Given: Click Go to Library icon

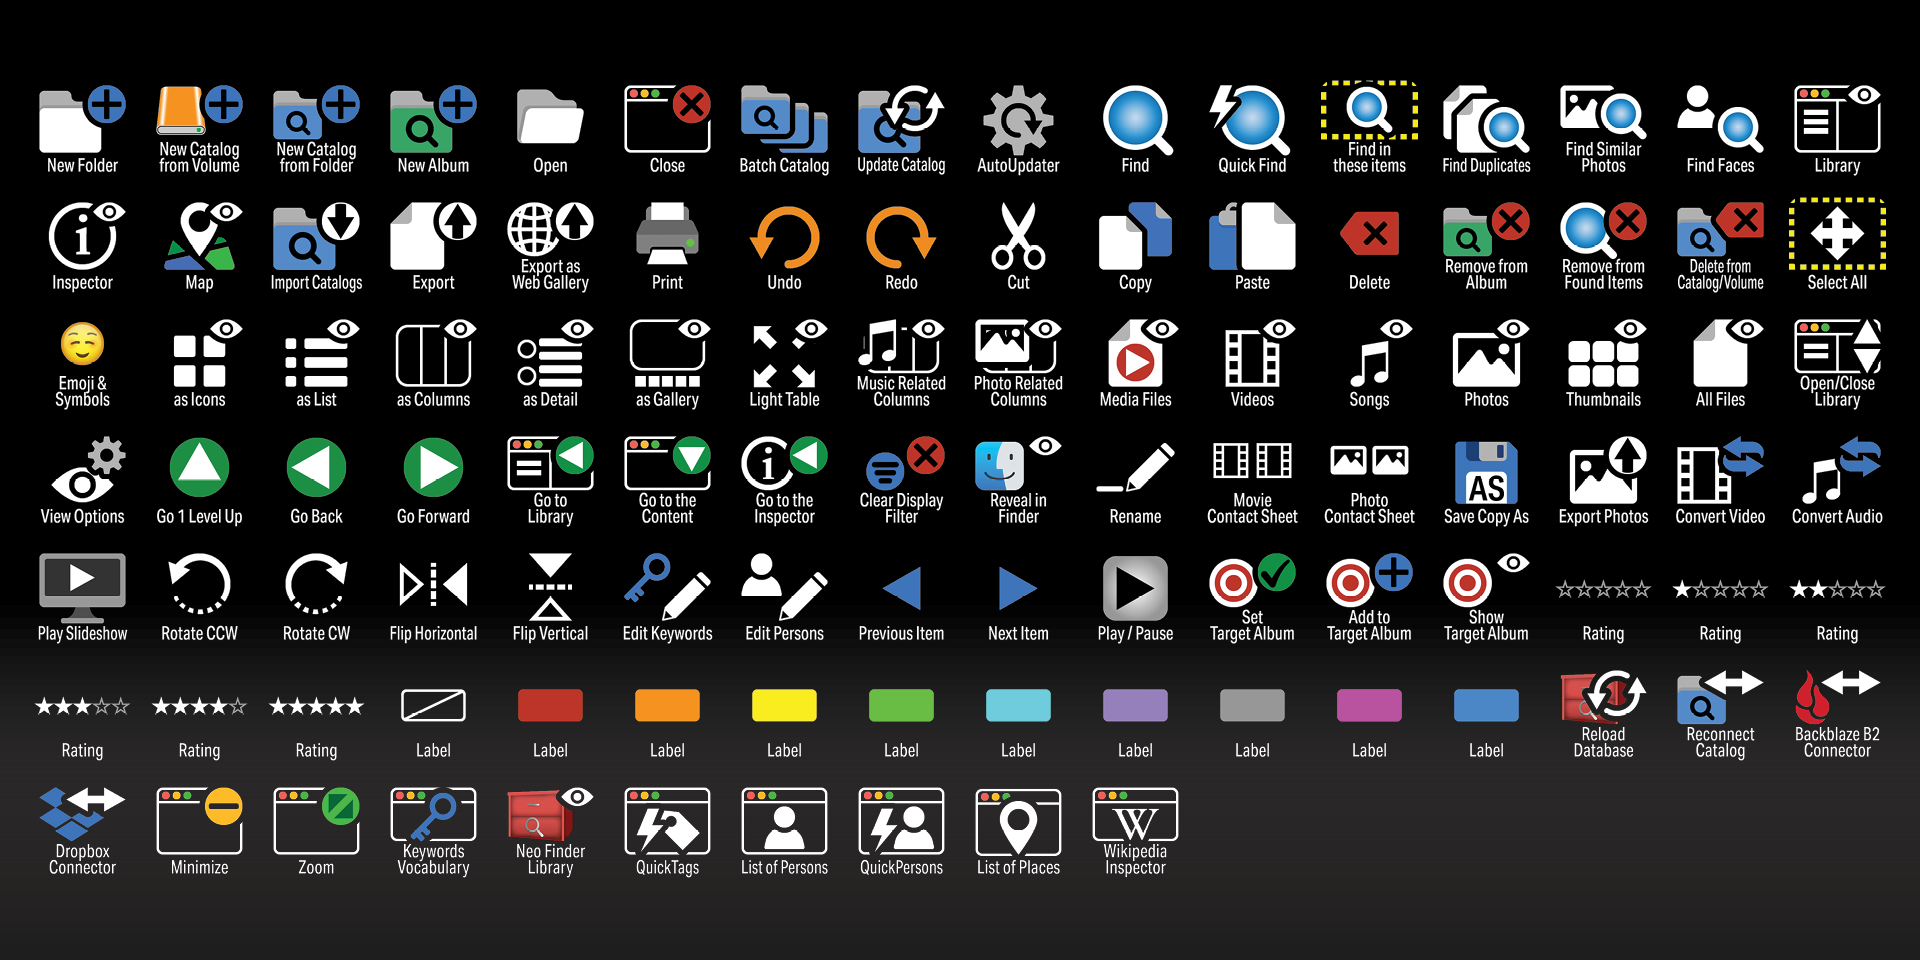Looking at the screenshot, I should pos(550,462).
